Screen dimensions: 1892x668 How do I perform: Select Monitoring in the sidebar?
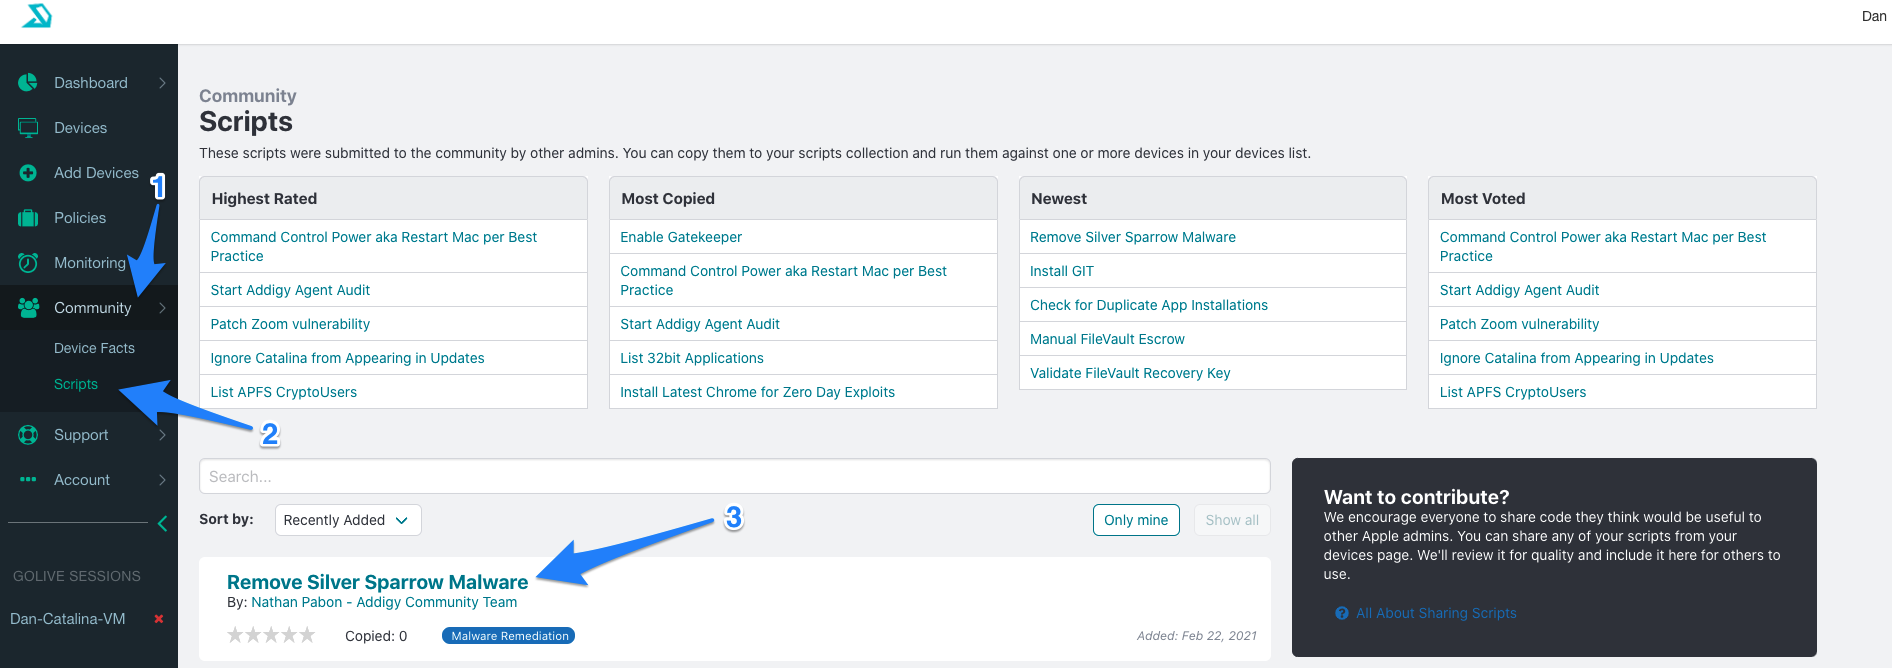90,263
